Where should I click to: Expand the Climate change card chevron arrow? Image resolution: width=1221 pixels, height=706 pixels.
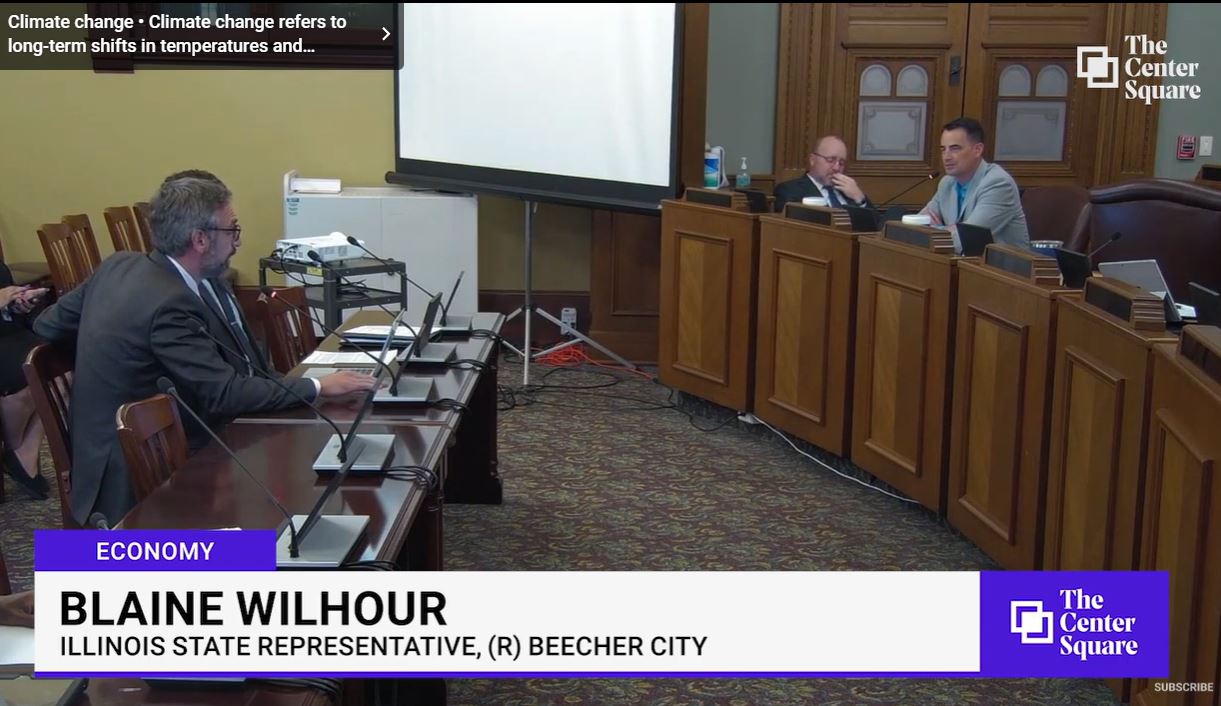coord(386,34)
